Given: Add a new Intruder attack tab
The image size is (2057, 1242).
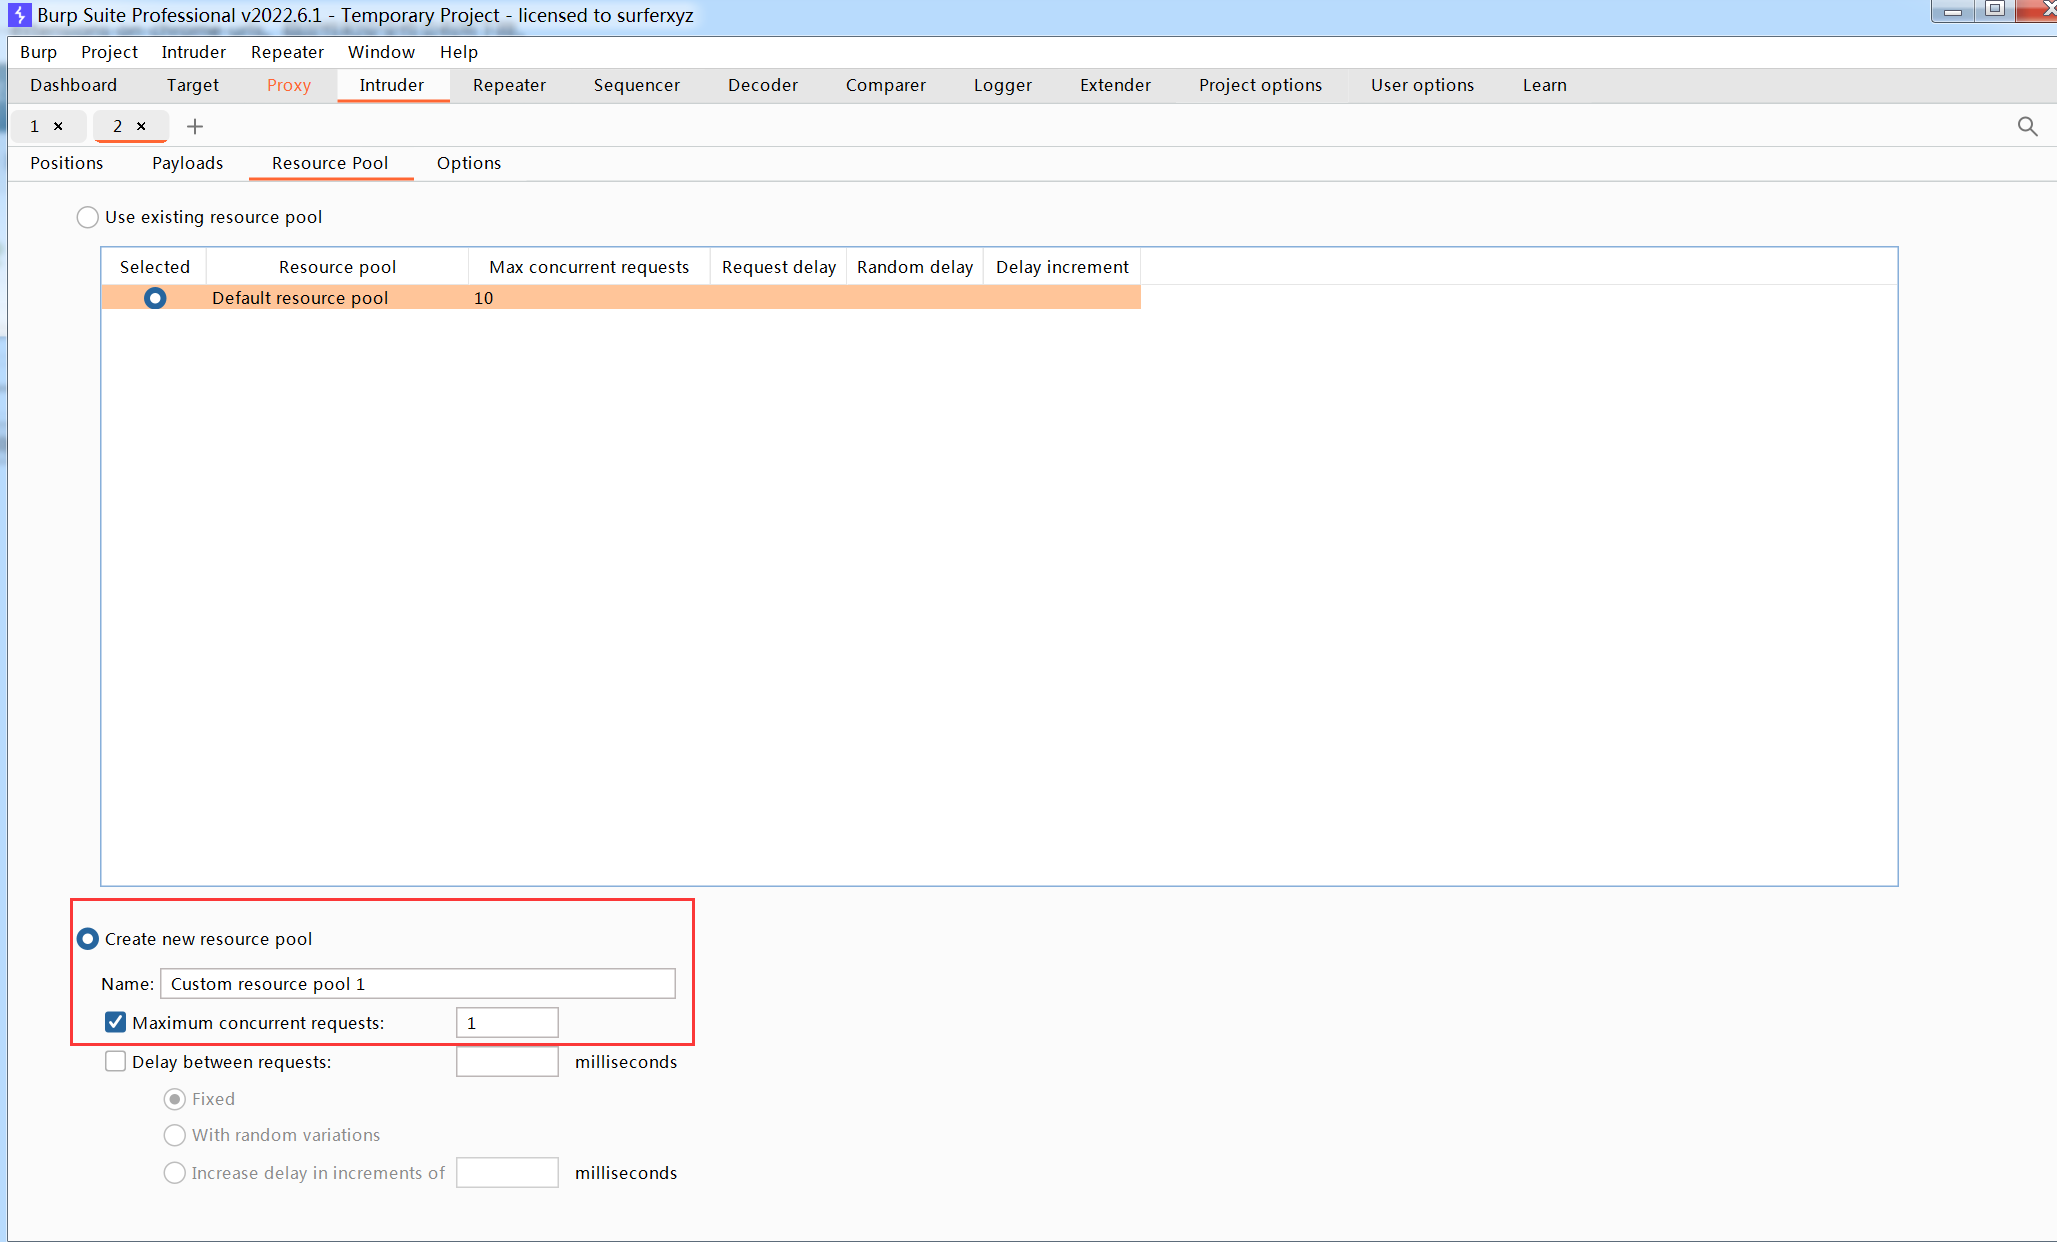Looking at the screenshot, I should (195, 126).
